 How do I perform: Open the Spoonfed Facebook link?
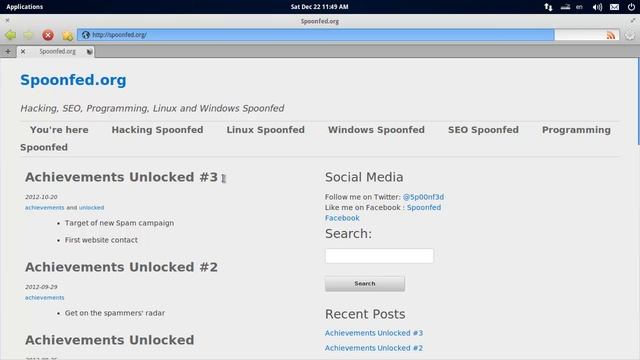(x=424, y=207)
